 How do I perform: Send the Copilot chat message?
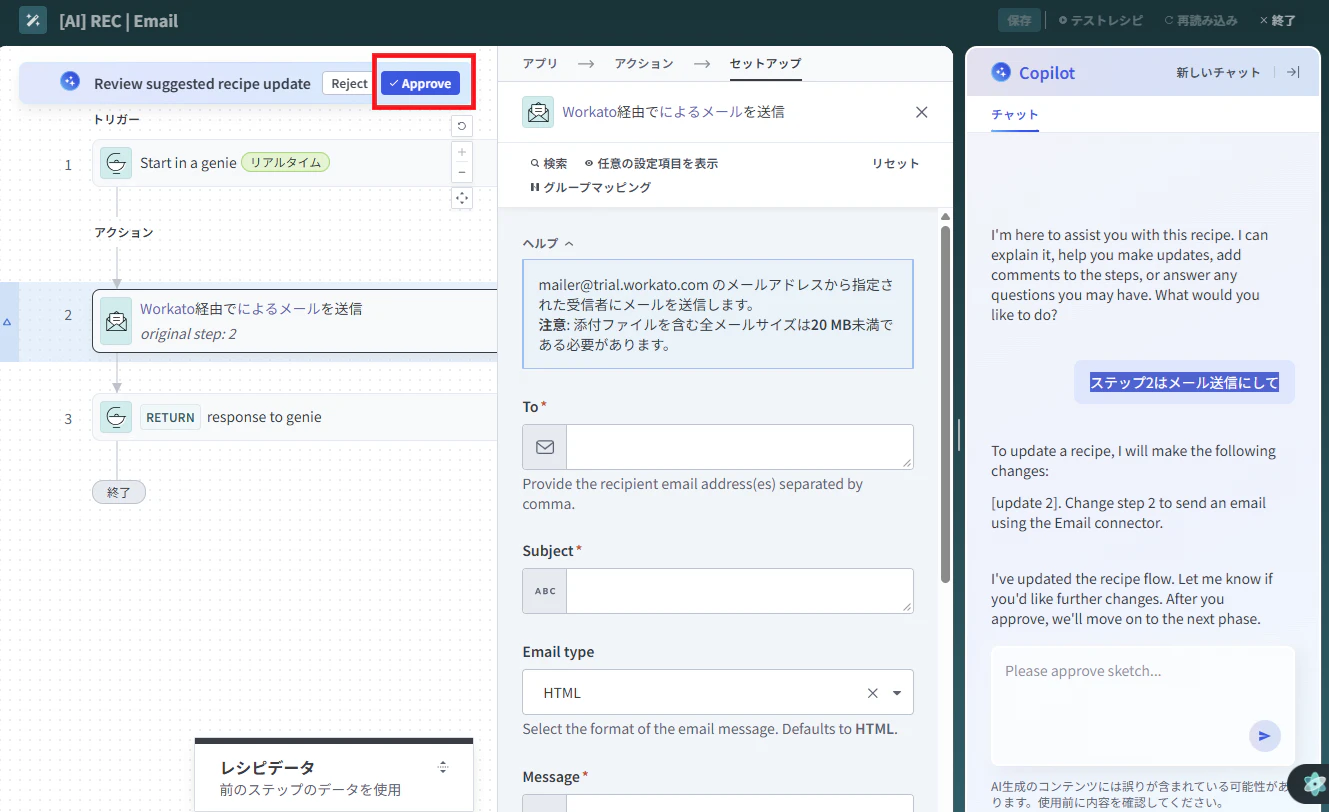(x=1264, y=736)
